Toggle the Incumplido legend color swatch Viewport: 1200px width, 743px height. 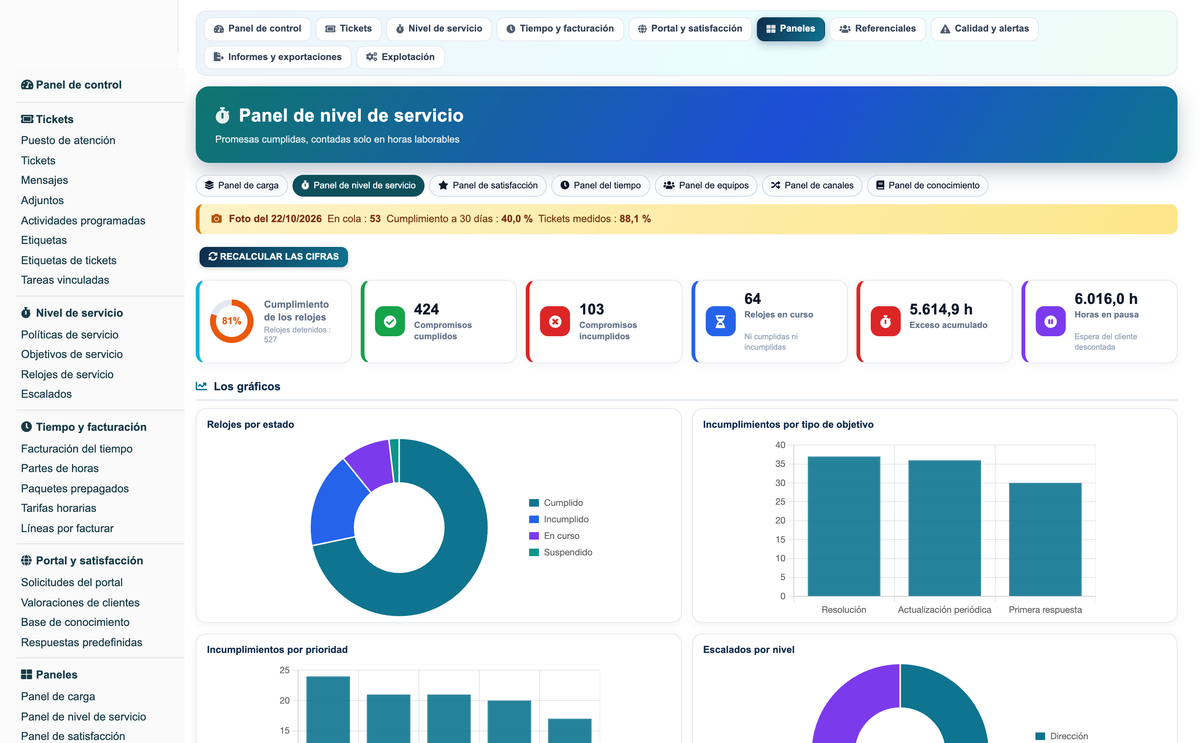(x=534, y=520)
